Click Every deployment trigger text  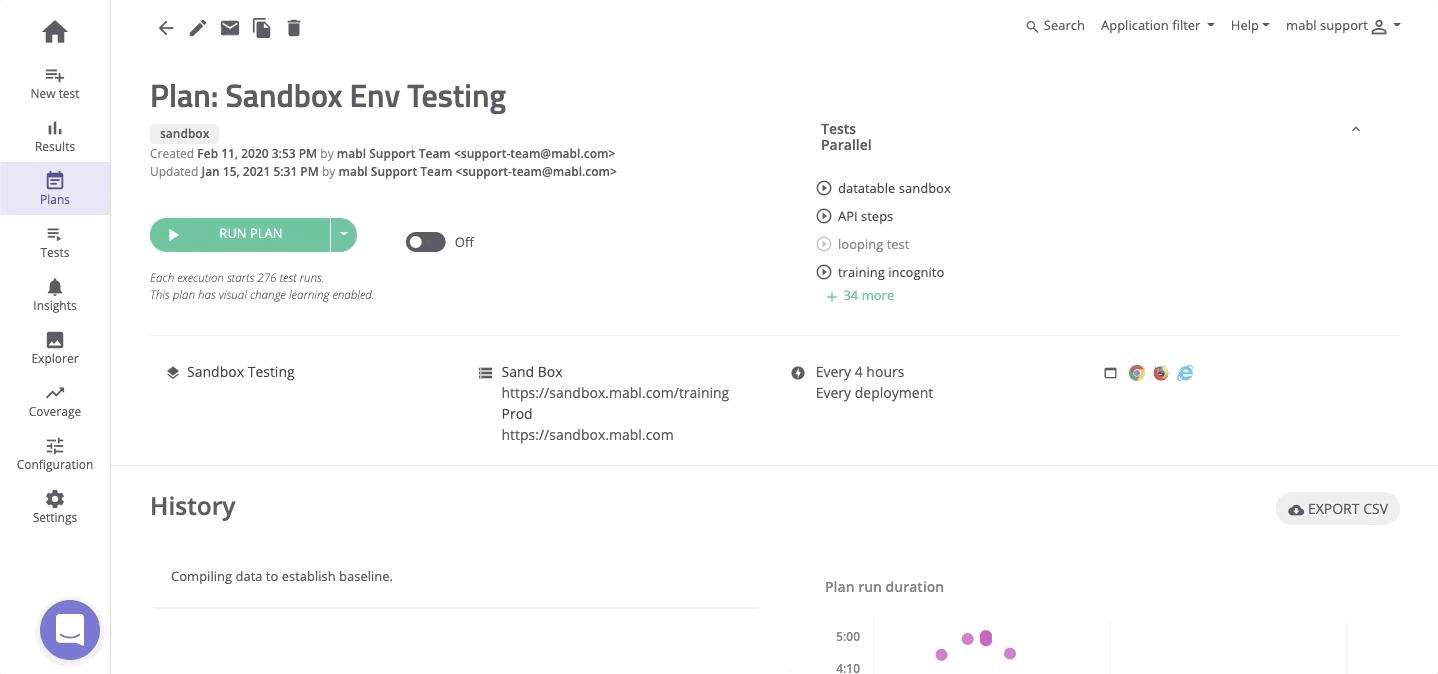click(x=874, y=393)
